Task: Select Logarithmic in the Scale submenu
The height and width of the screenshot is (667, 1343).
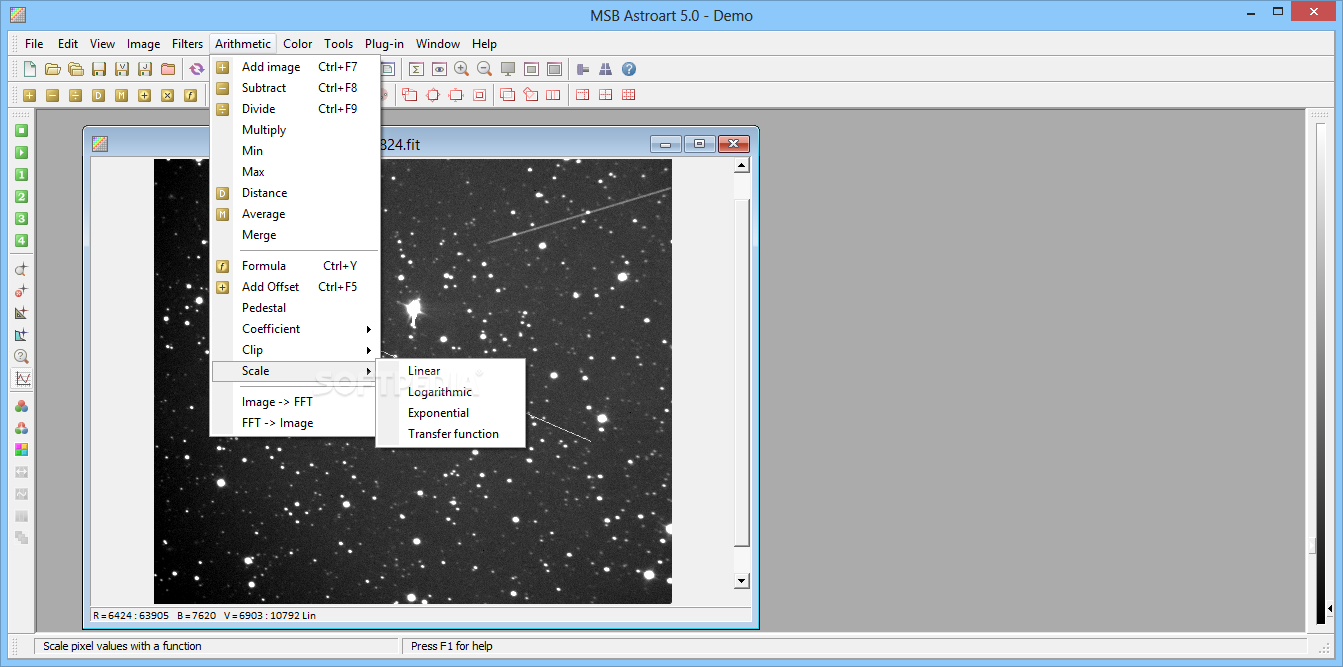Action: [x=451, y=392]
